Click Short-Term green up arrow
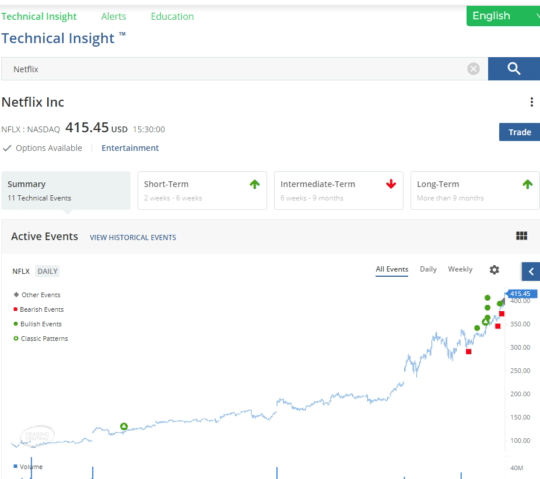This screenshot has width=540, height=479. 255,184
